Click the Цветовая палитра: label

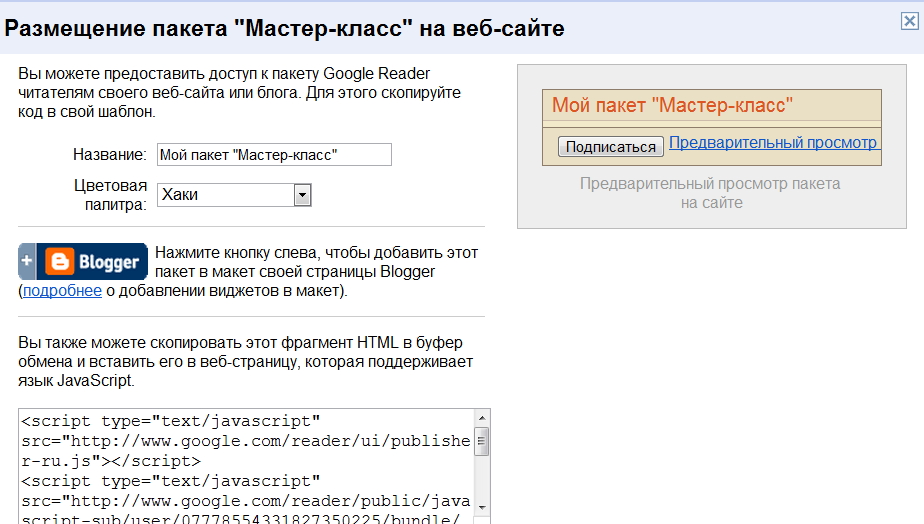click(110, 195)
